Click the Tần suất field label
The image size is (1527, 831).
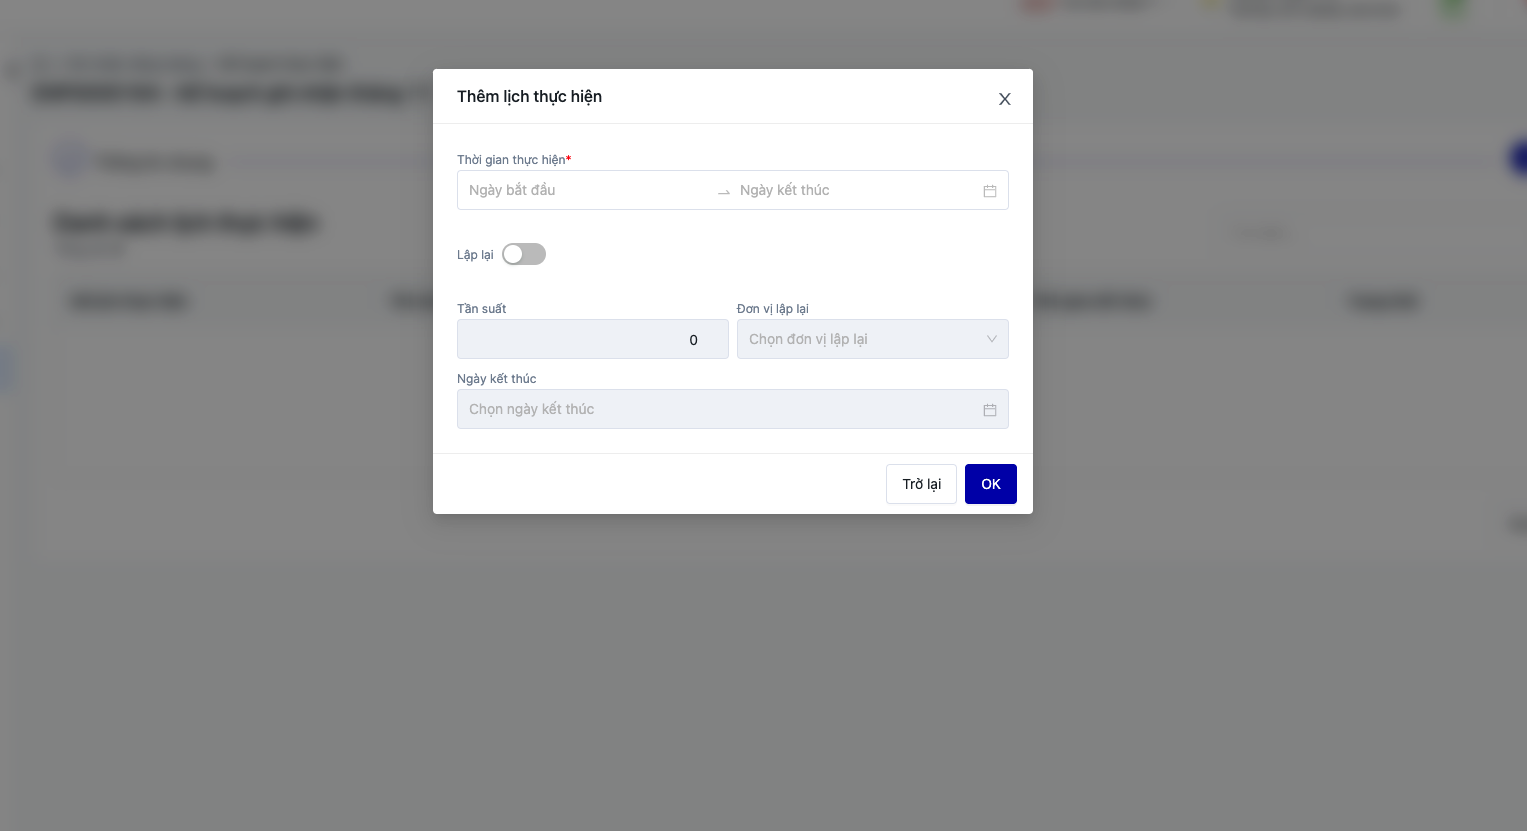pos(482,309)
